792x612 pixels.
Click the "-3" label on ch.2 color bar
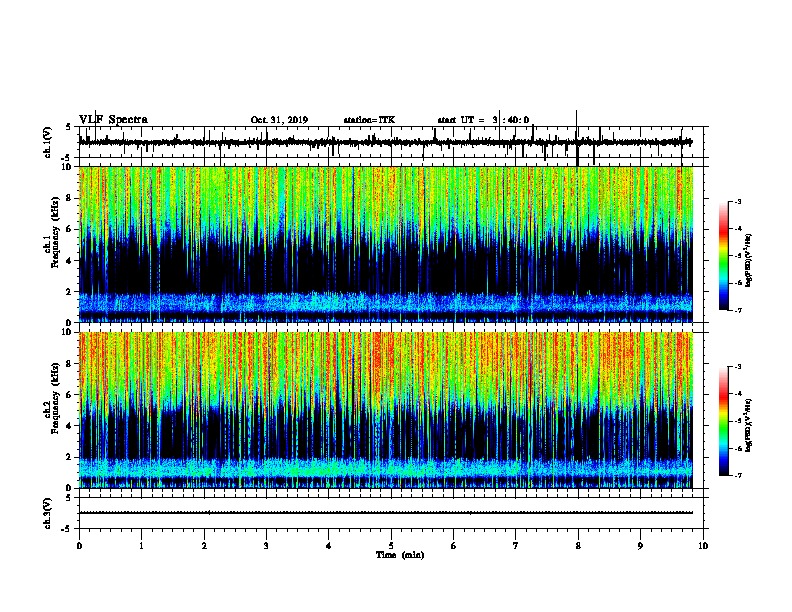tap(737, 367)
